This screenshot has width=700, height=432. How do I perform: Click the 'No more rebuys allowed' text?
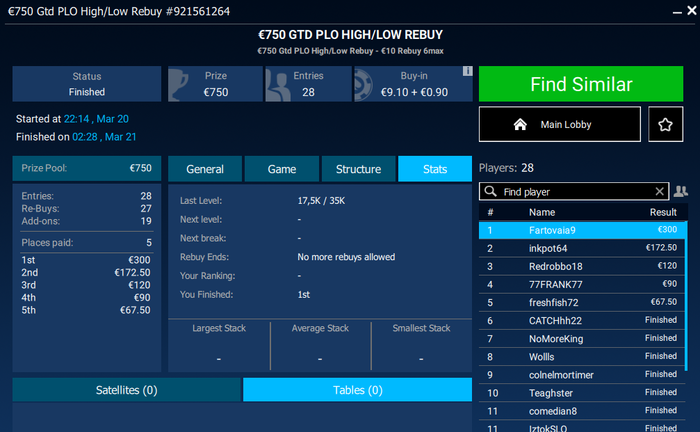click(346, 257)
